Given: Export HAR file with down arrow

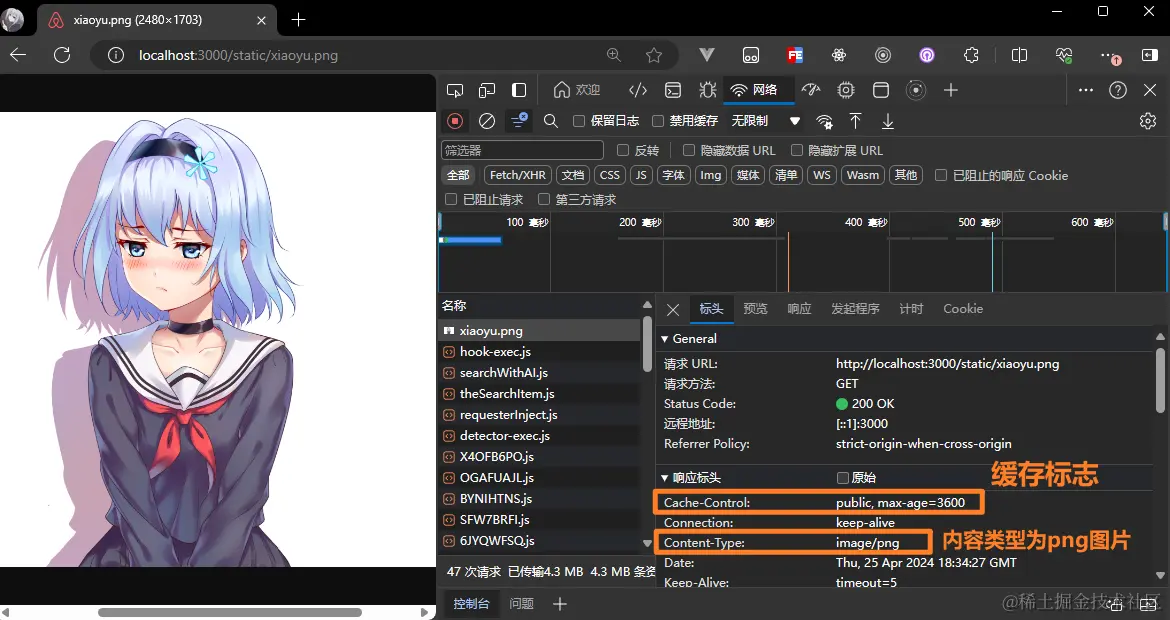Looking at the screenshot, I should [887, 121].
